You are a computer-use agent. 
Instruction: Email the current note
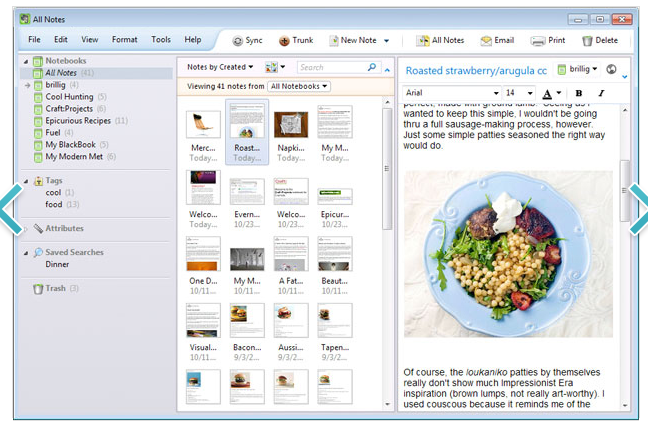point(498,41)
